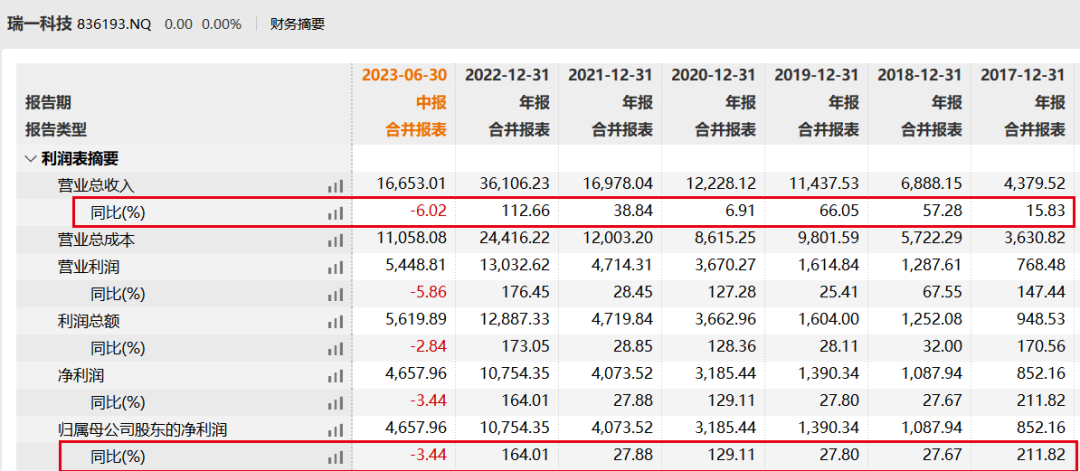
Task: Open chart icon in 同比(%) row under 归属母公司股东的净利润
Action: 335,457
